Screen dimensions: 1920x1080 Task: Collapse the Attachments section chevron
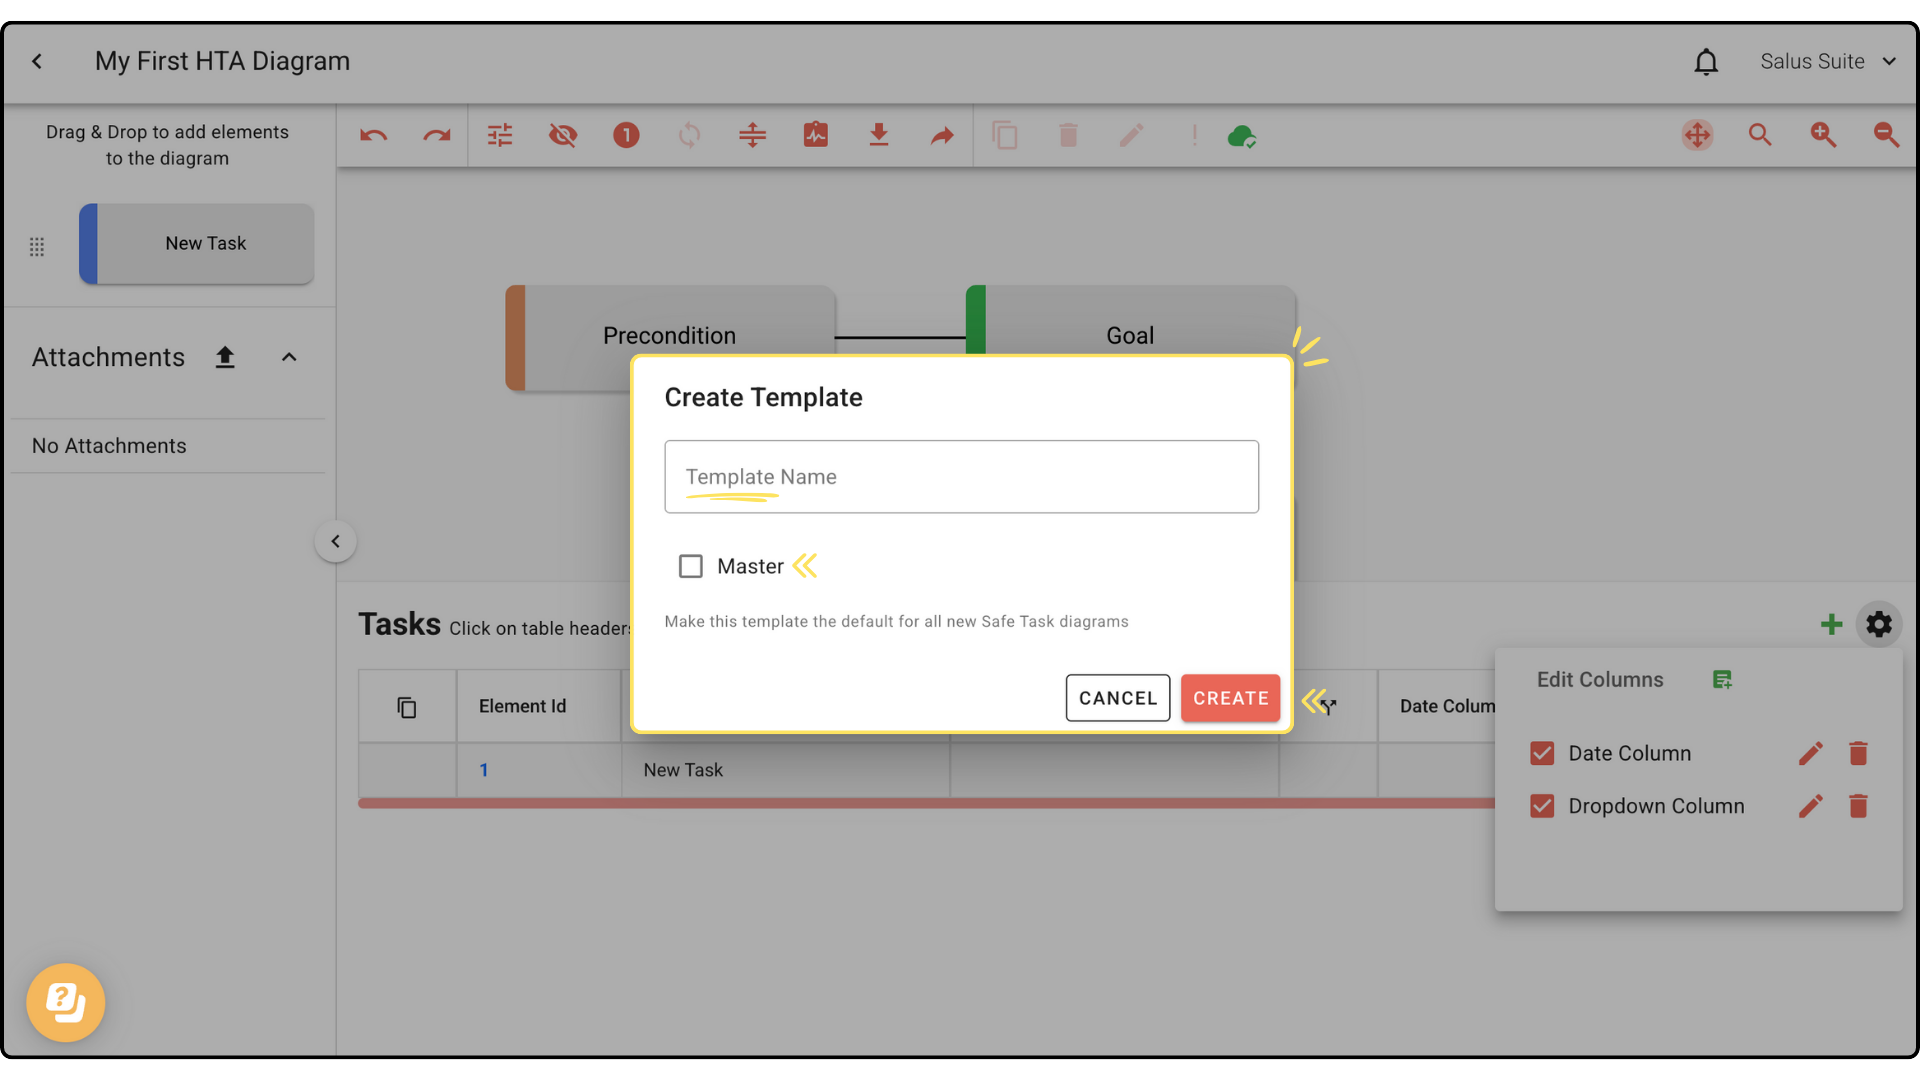point(289,357)
